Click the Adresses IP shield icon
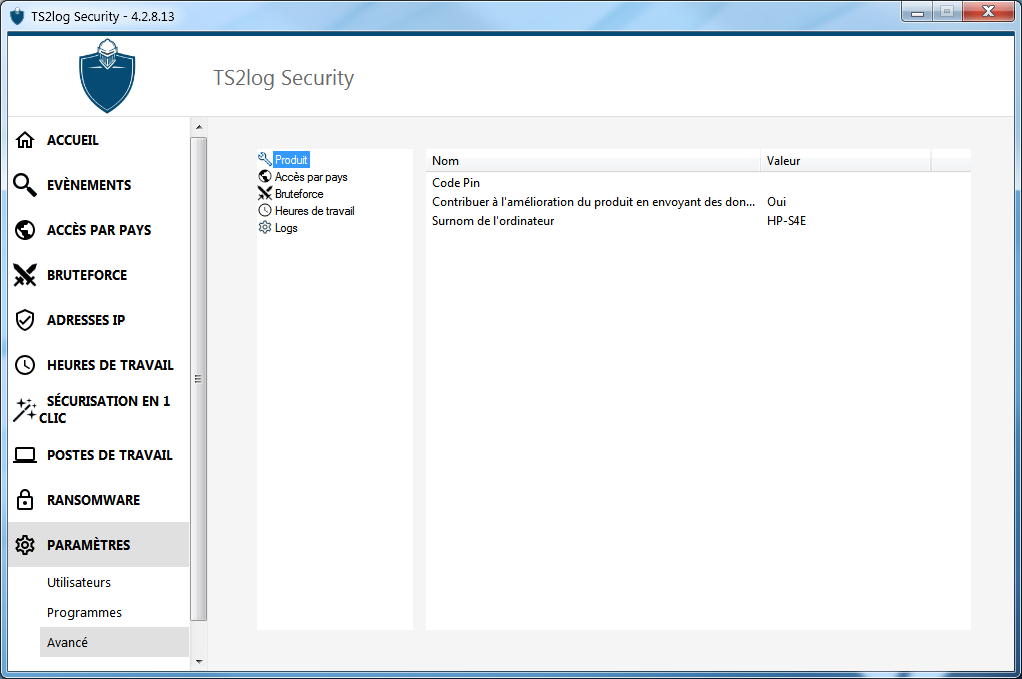 25,320
